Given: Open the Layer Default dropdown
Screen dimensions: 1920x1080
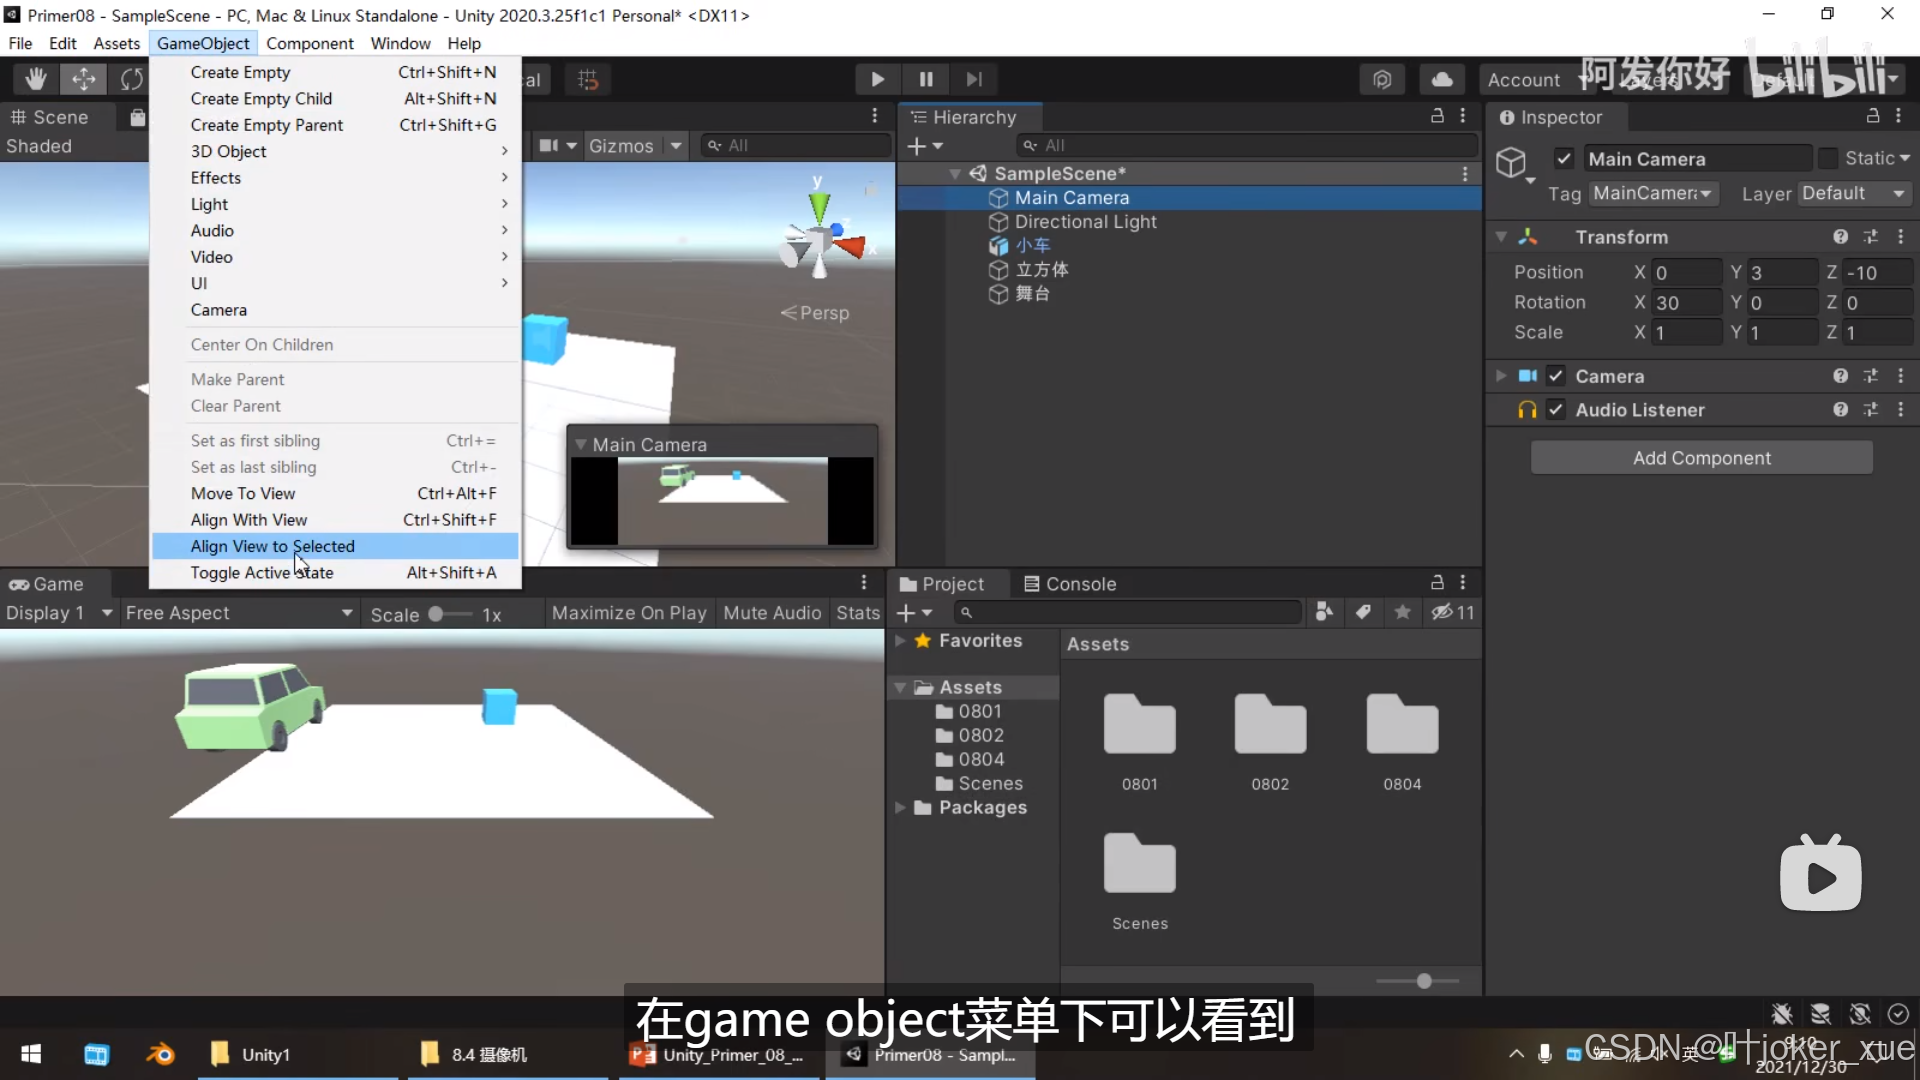Looking at the screenshot, I should pos(1855,194).
